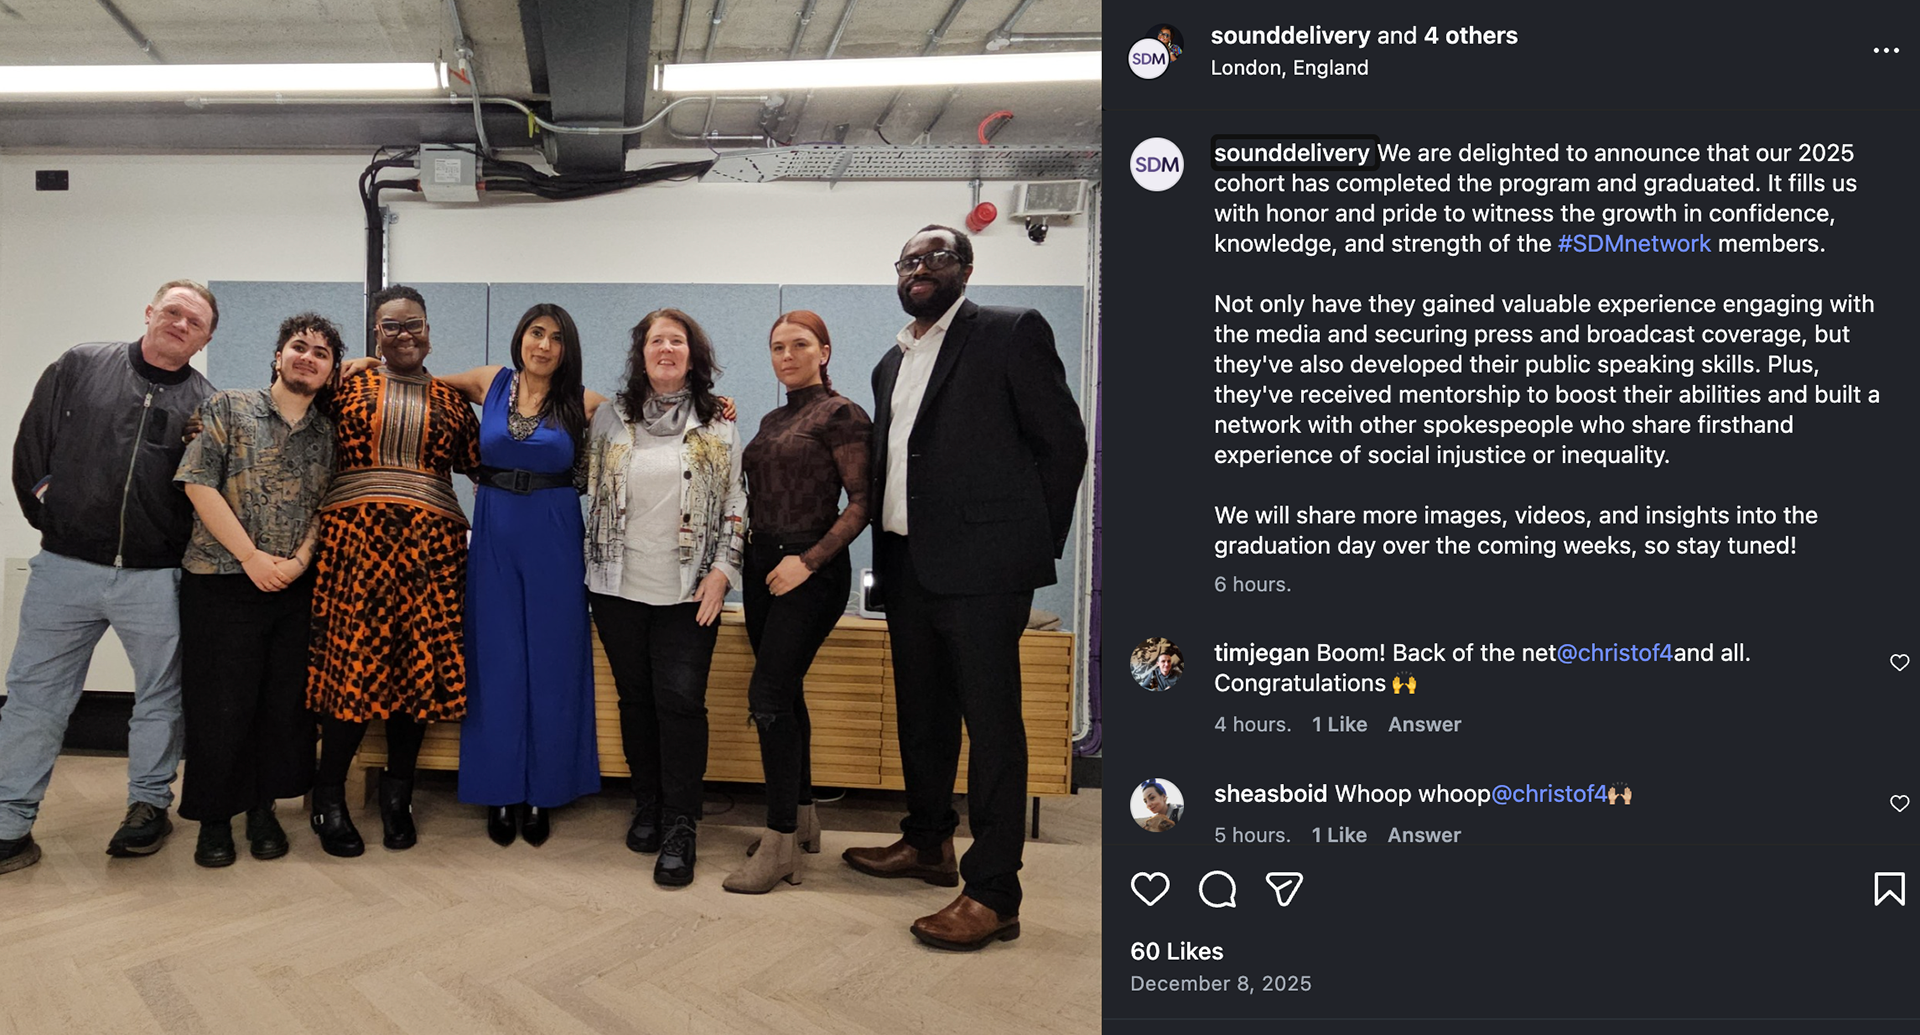Show the '4 others' collaborators list
This screenshot has height=1035, width=1920.
click(1470, 36)
